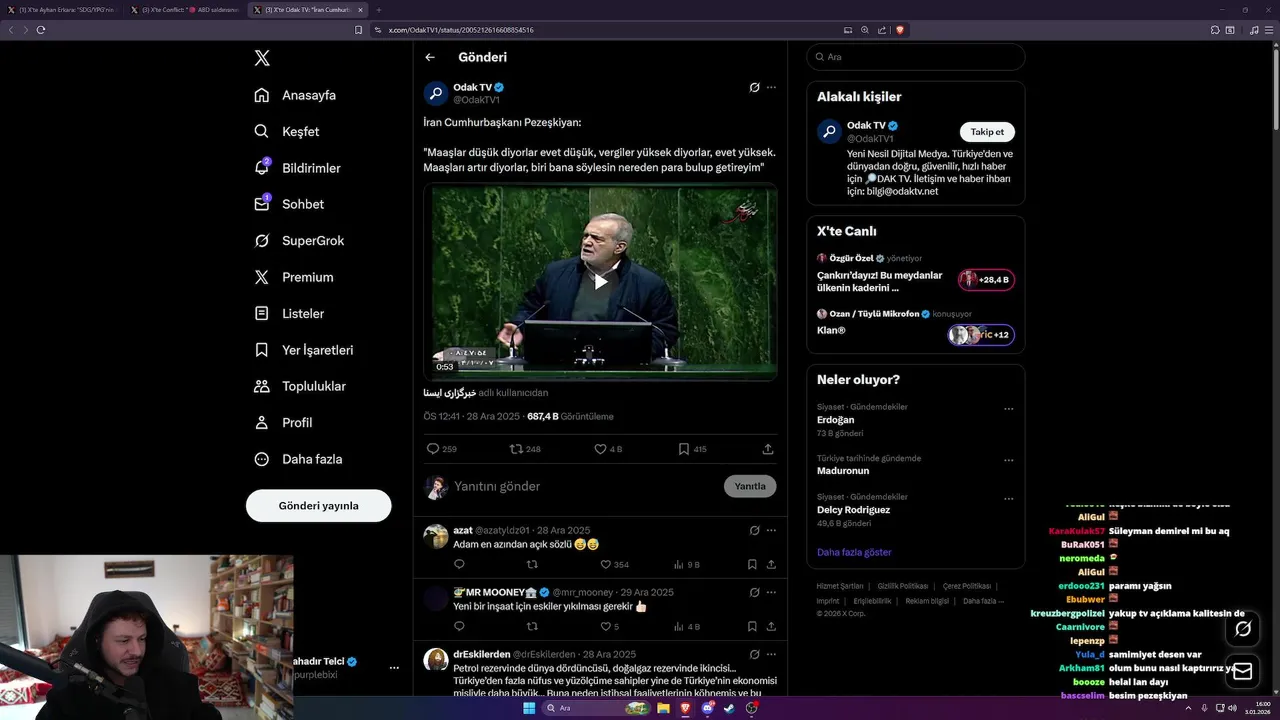The height and width of the screenshot is (720, 1280).
Task: Focus the Yanıtını gönder reply field
Action: (585, 486)
